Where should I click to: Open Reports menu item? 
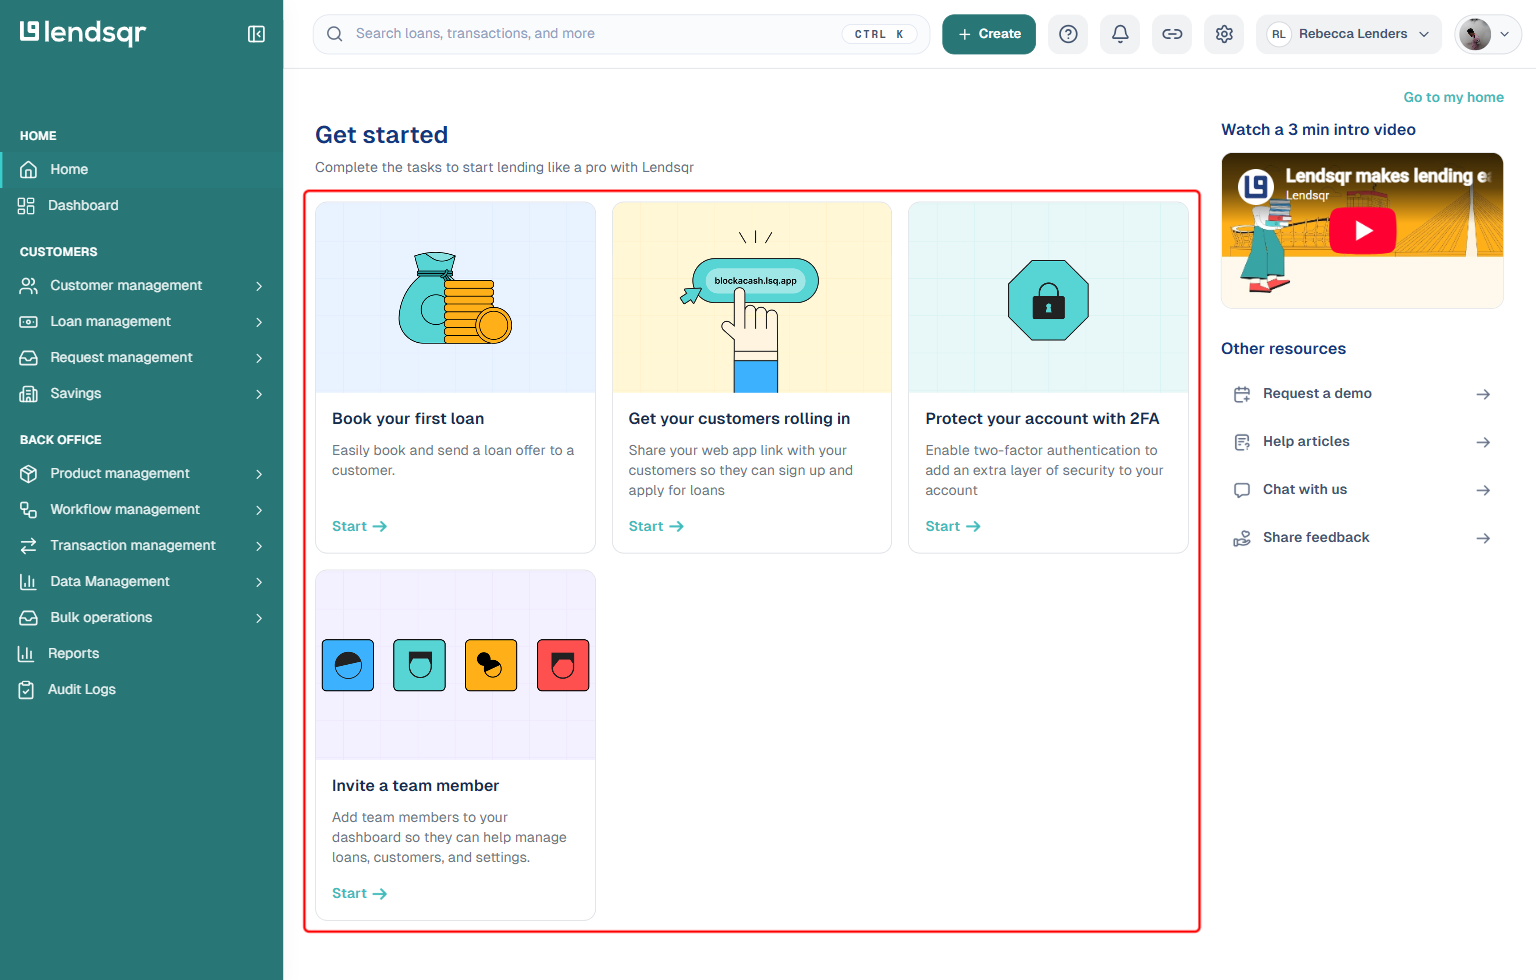(142, 653)
